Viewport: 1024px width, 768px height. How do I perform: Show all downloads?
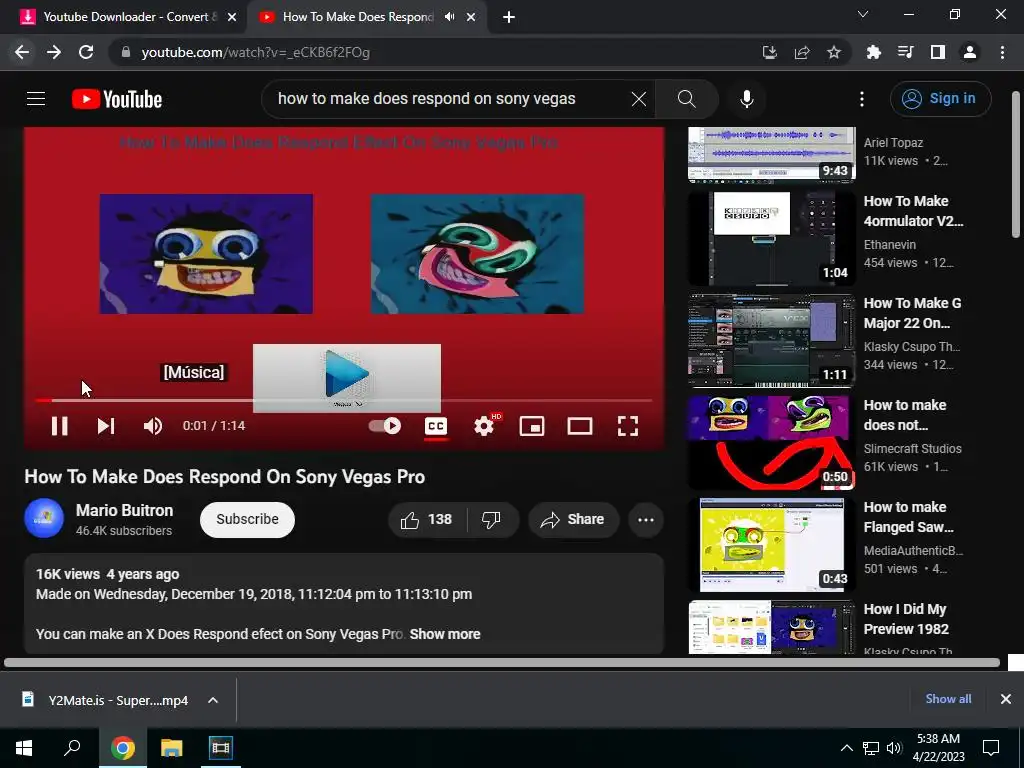point(948,699)
